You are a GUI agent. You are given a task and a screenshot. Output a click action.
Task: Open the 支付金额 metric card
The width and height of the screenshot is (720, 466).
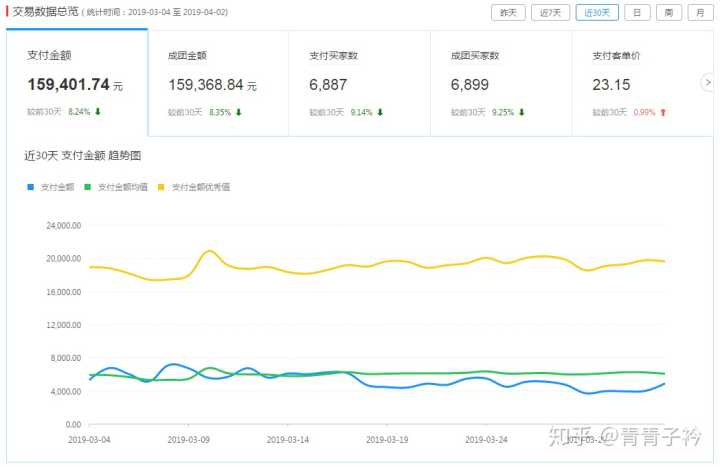[76, 82]
